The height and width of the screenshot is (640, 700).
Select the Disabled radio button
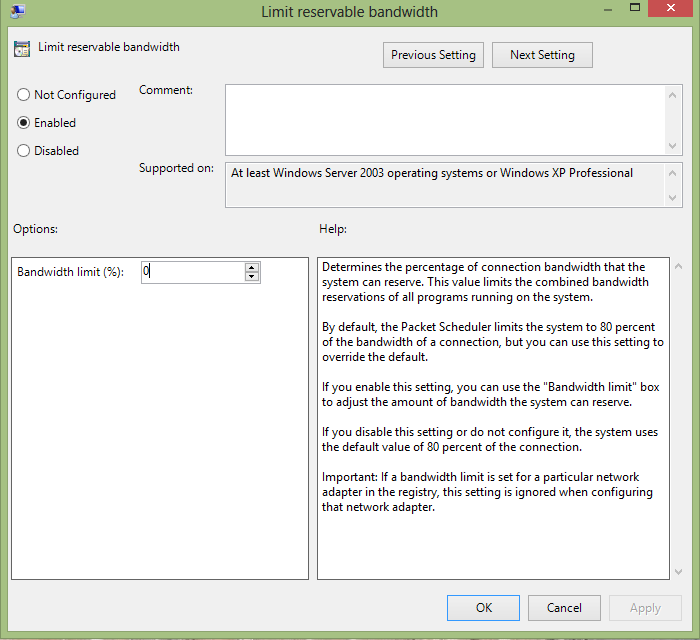coord(23,151)
